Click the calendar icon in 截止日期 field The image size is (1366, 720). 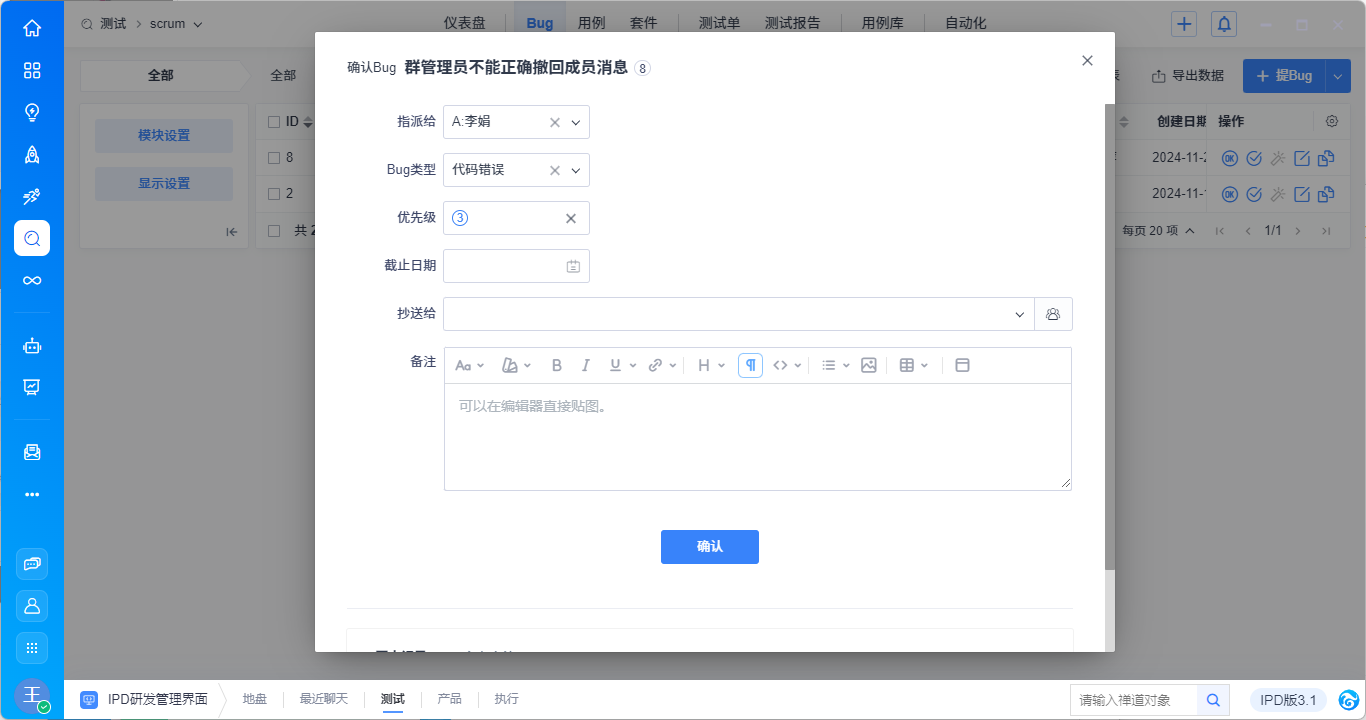click(x=573, y=267)
